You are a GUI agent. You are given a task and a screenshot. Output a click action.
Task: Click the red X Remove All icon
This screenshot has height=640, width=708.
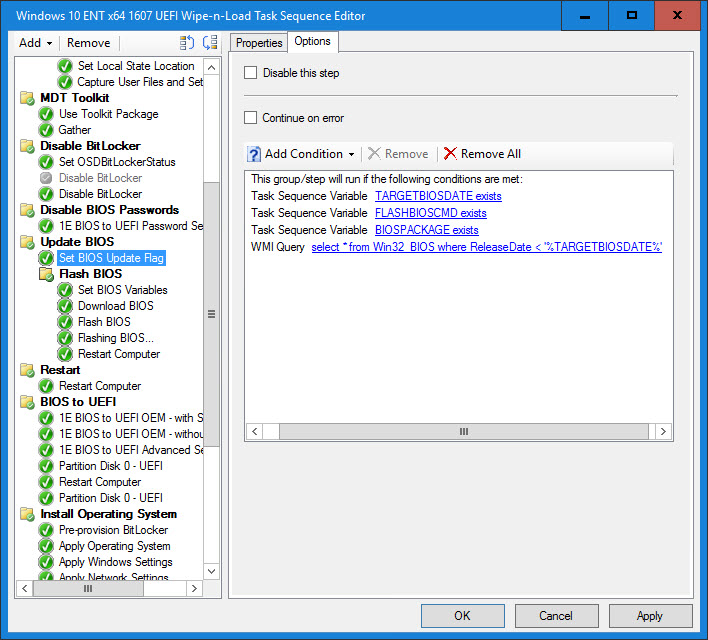point(450,154)
